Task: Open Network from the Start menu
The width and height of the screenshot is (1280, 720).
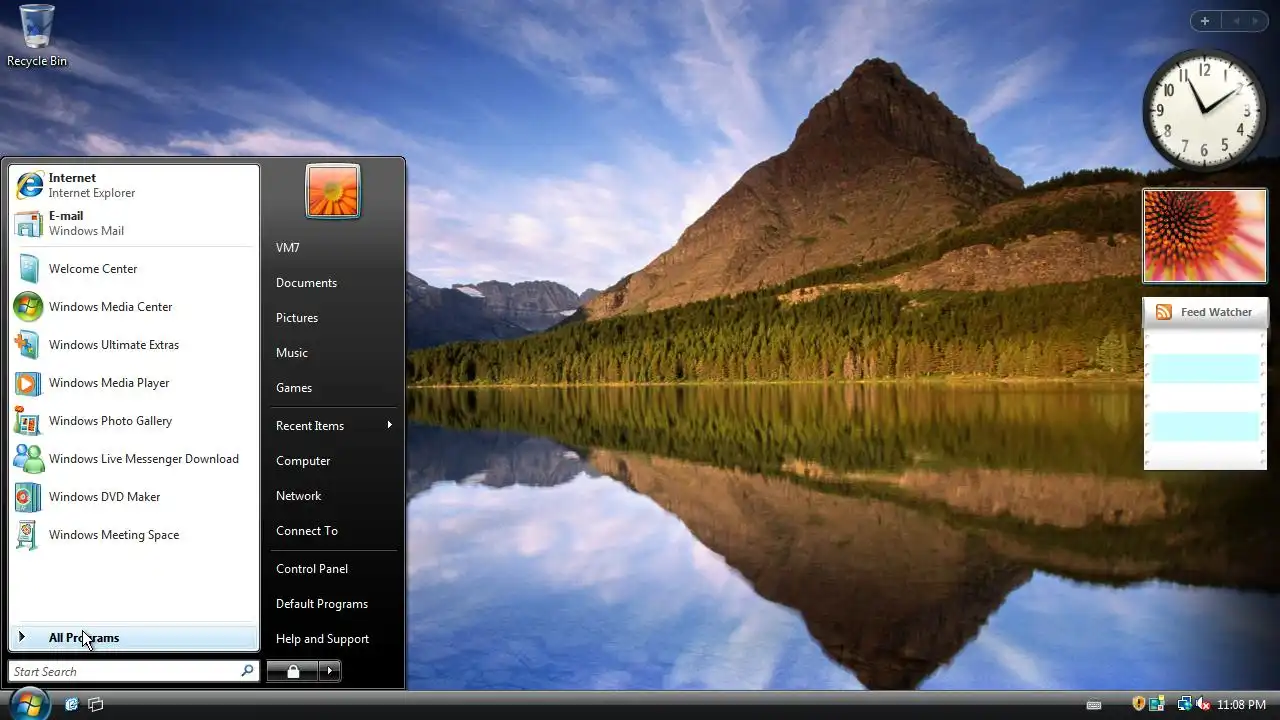Action: tap(333, 496)
